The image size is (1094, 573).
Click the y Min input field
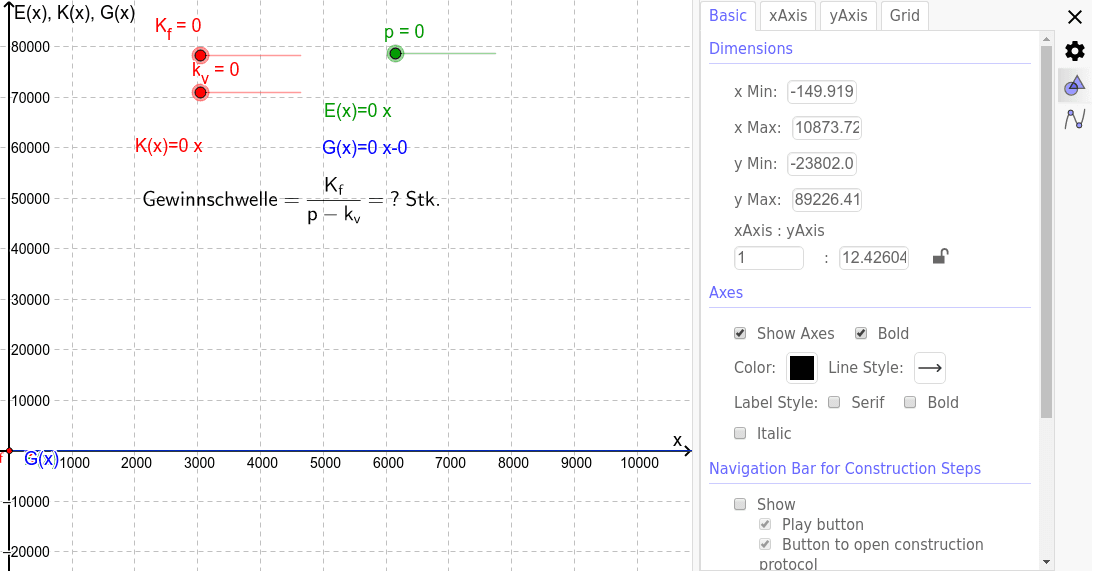[x=822, y=164]
